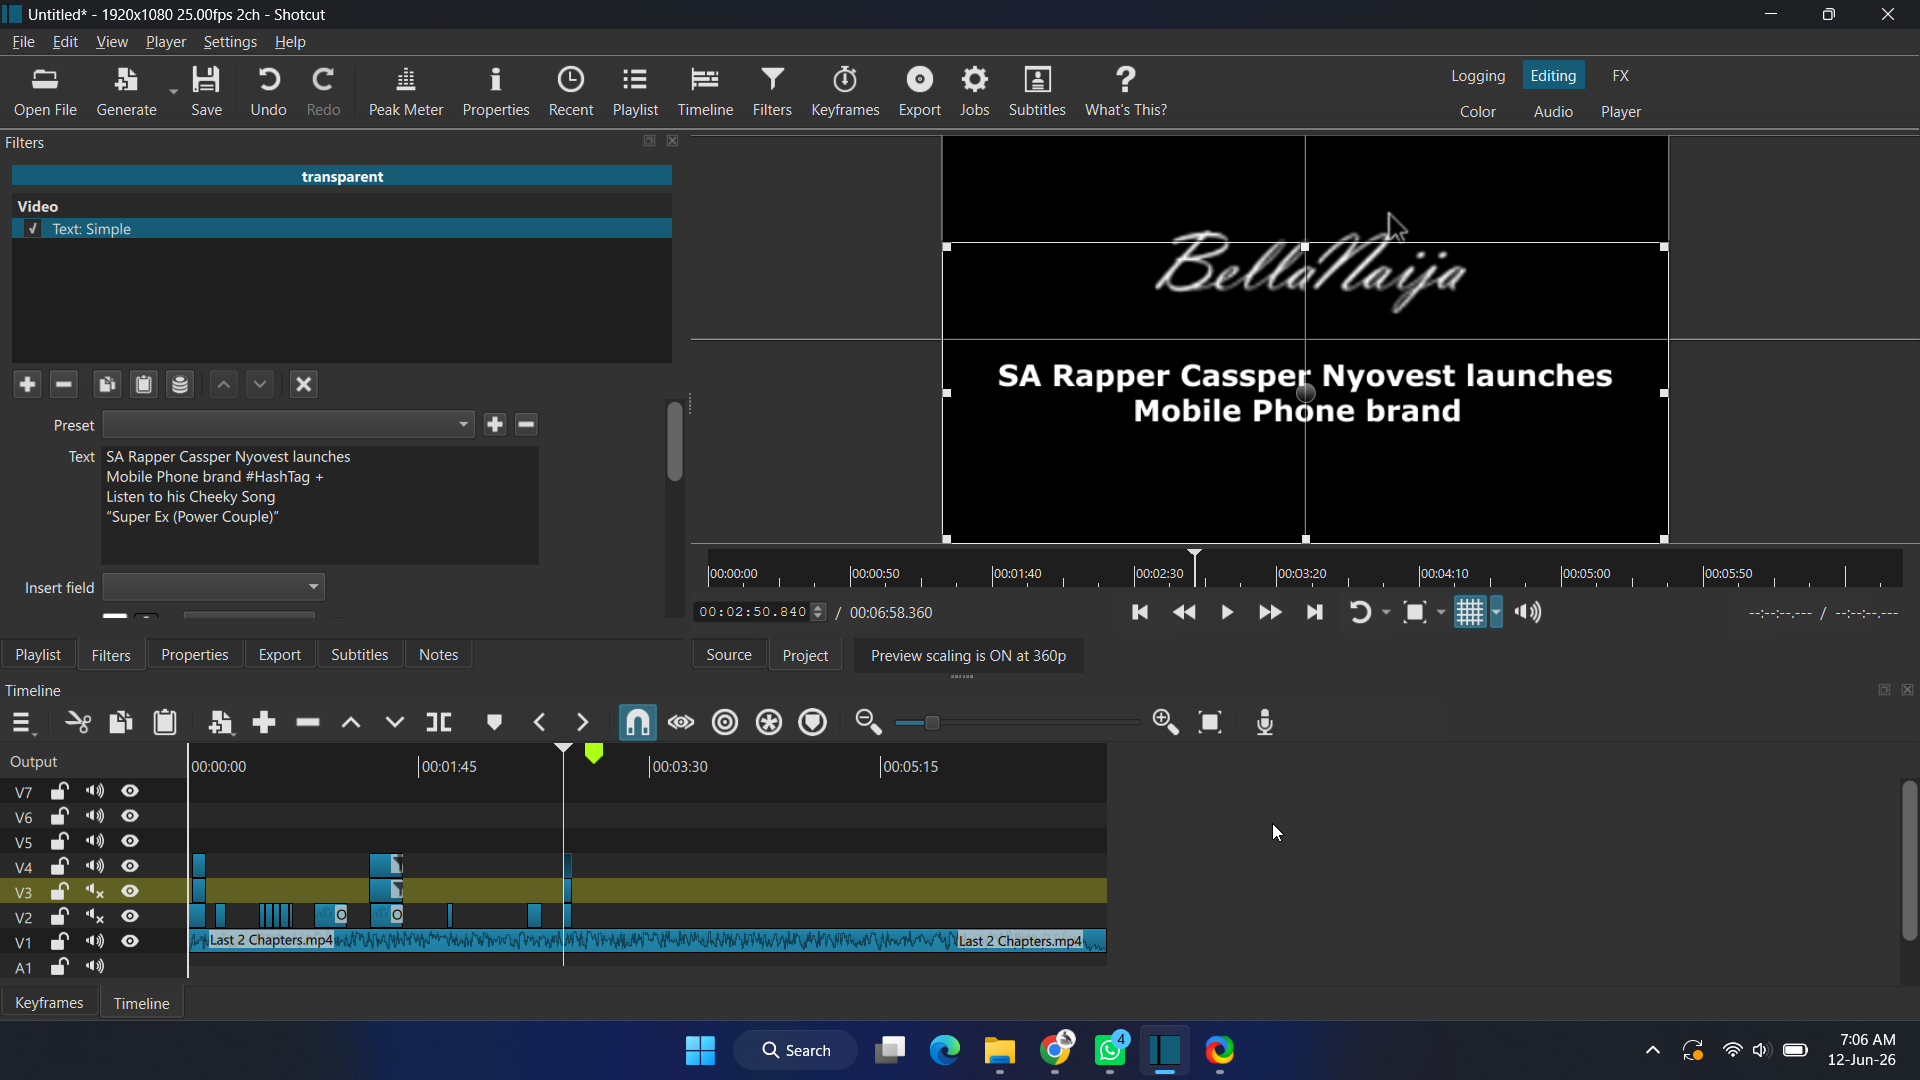Remove the selected filter

64,384
